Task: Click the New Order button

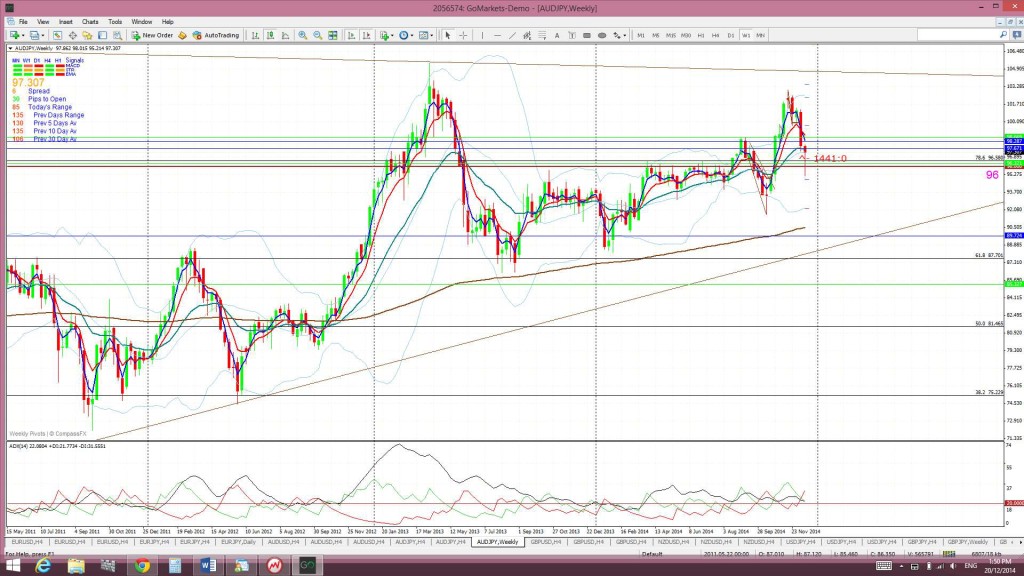Action: pyautogui.click(x=152, y=35)
